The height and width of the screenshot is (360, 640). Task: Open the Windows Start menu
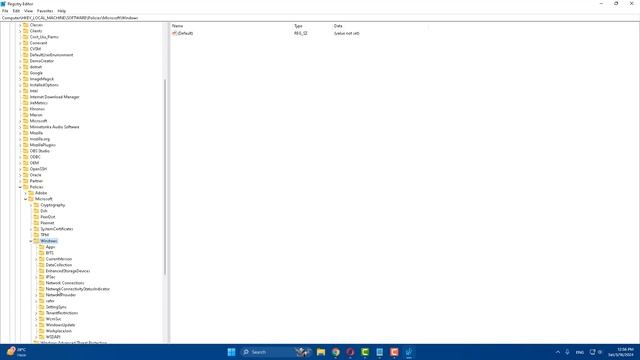pyautogui.click(x=231, y=352)
